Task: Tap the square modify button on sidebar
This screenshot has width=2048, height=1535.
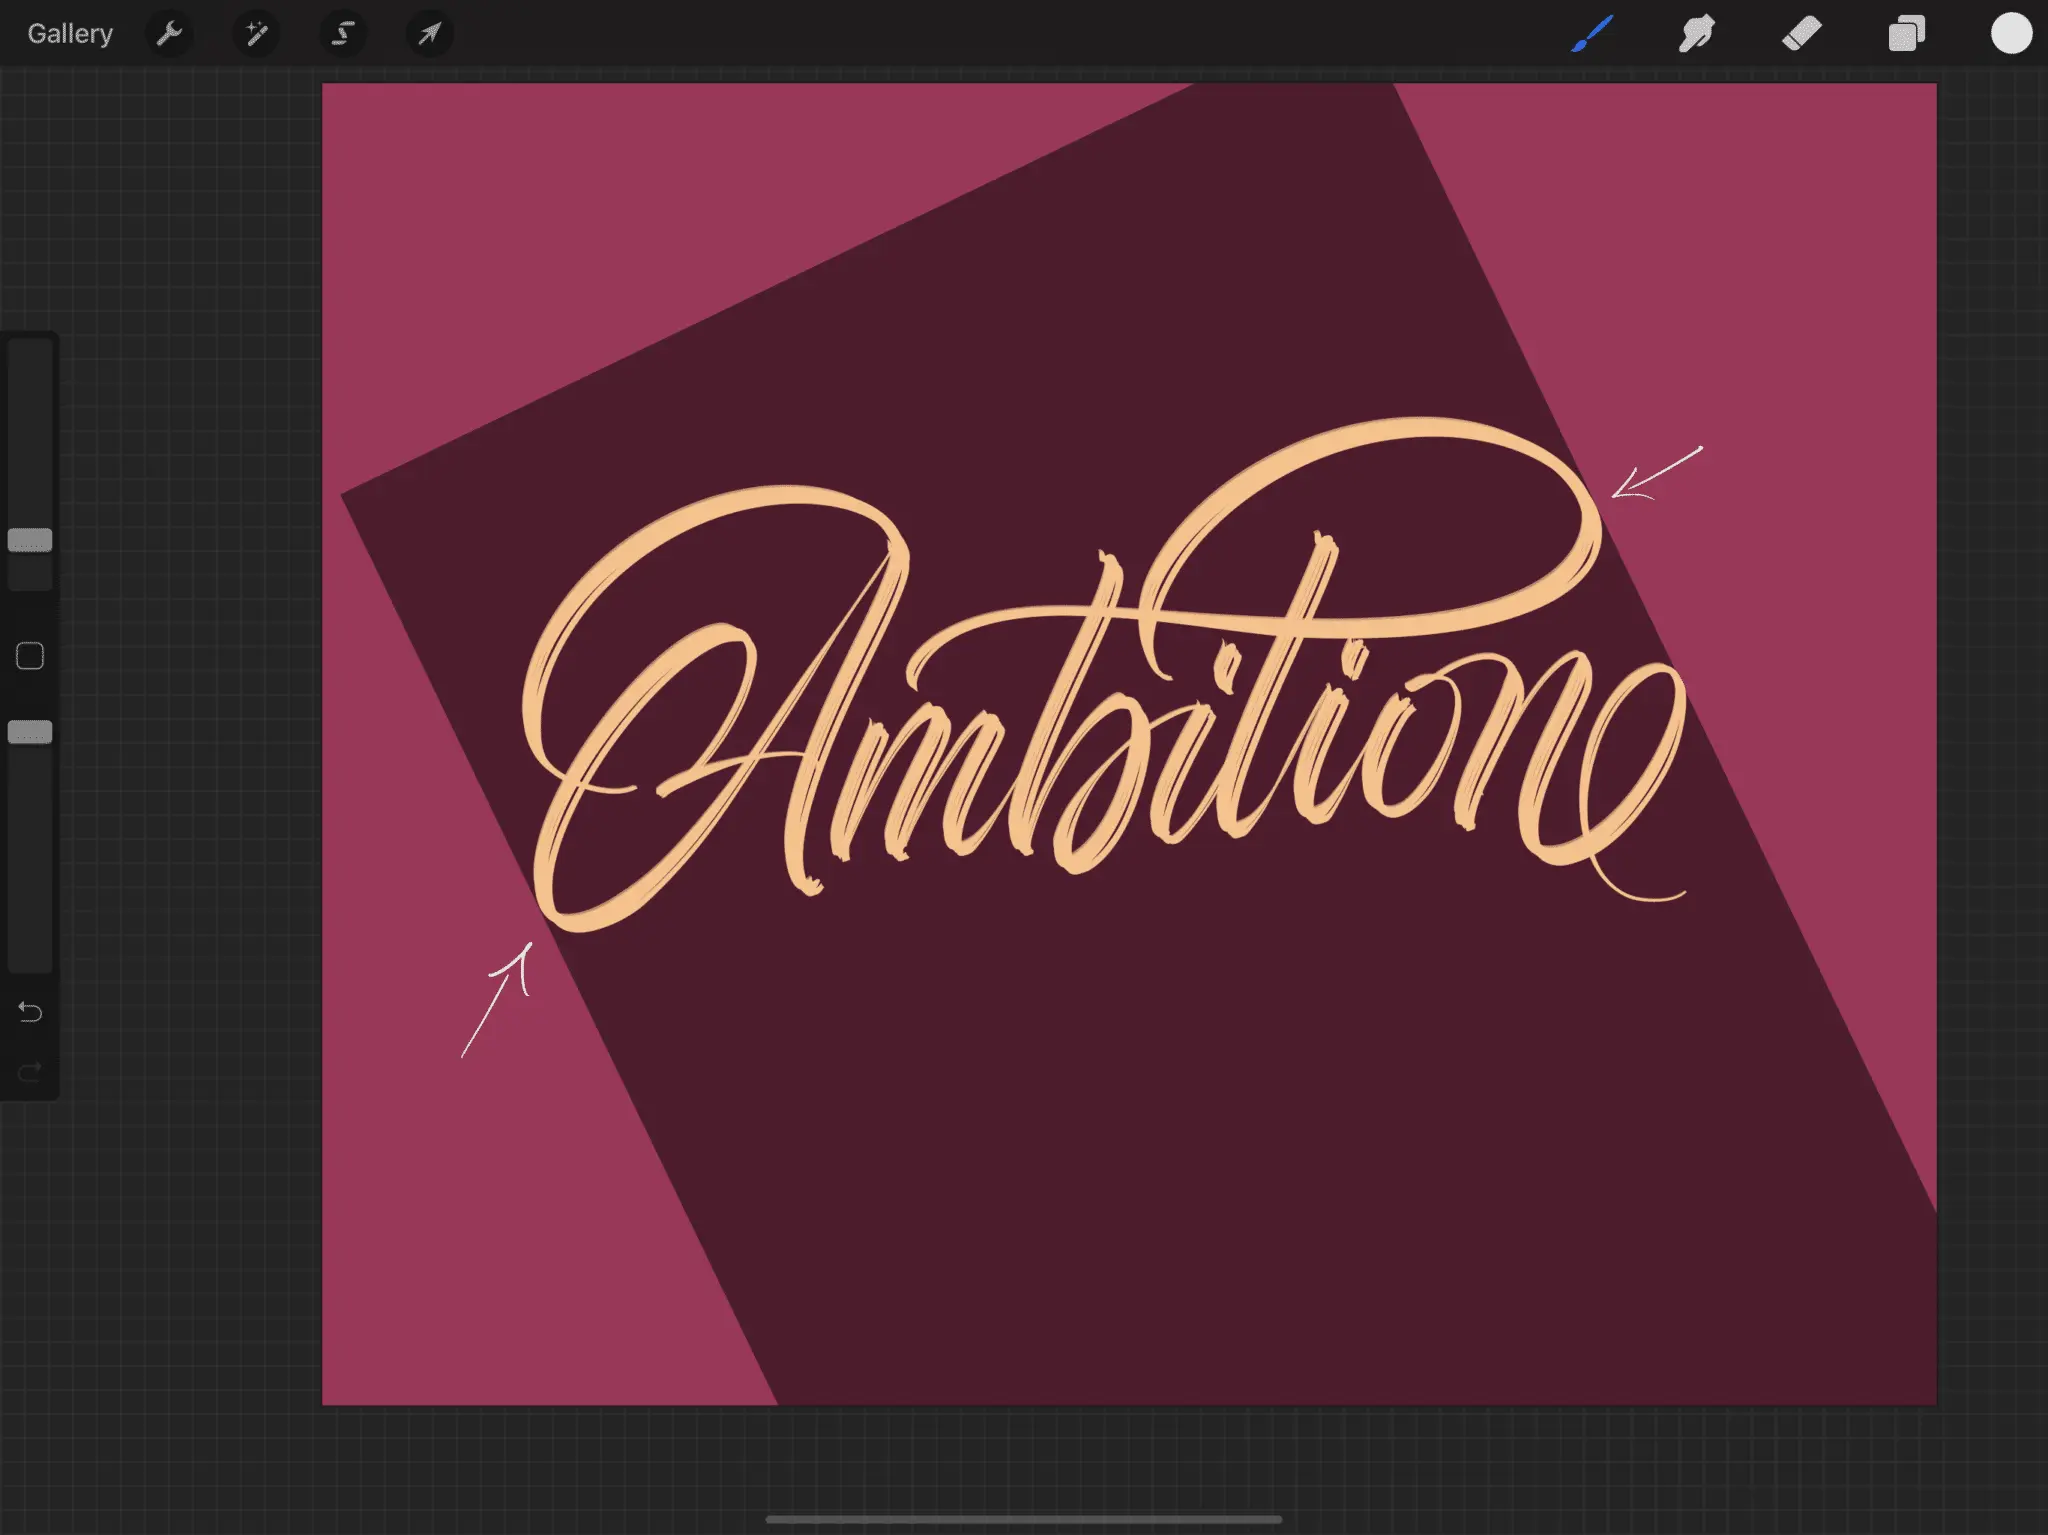Action: coord(30,656)
